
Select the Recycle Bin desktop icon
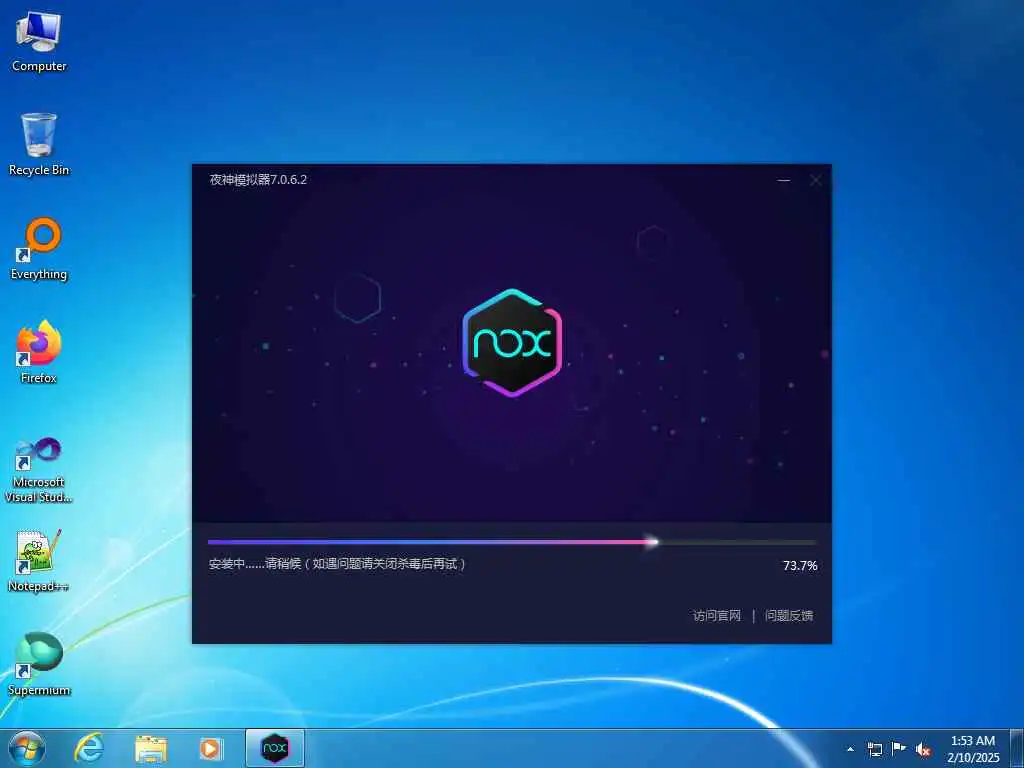(39, 144)
